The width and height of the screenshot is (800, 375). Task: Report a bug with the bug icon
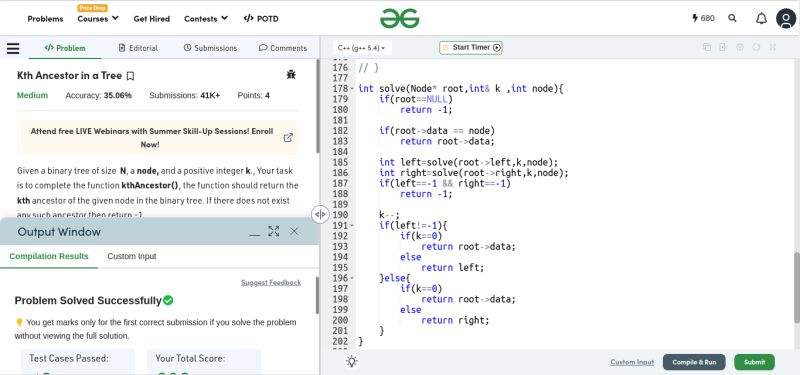coord(291,75)
